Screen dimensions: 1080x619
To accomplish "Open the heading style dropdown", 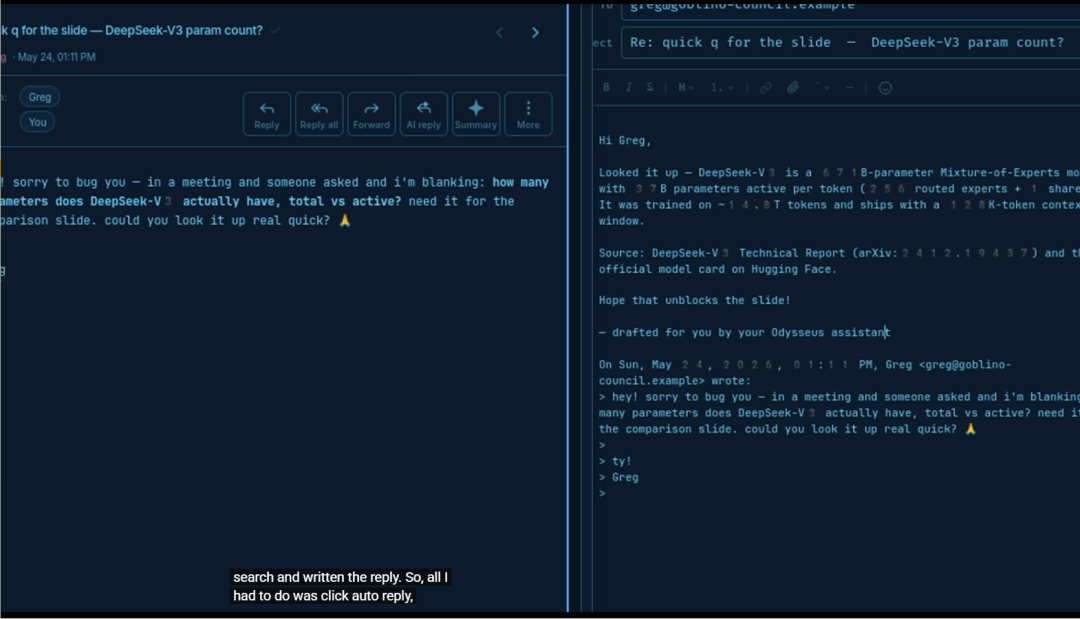I will 686,87.
